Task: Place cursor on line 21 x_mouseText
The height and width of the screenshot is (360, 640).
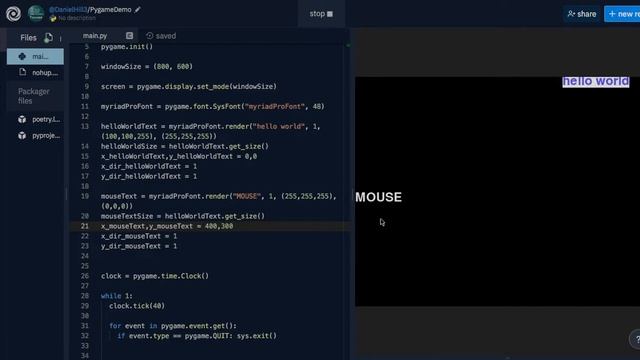Action: [167, 226]
